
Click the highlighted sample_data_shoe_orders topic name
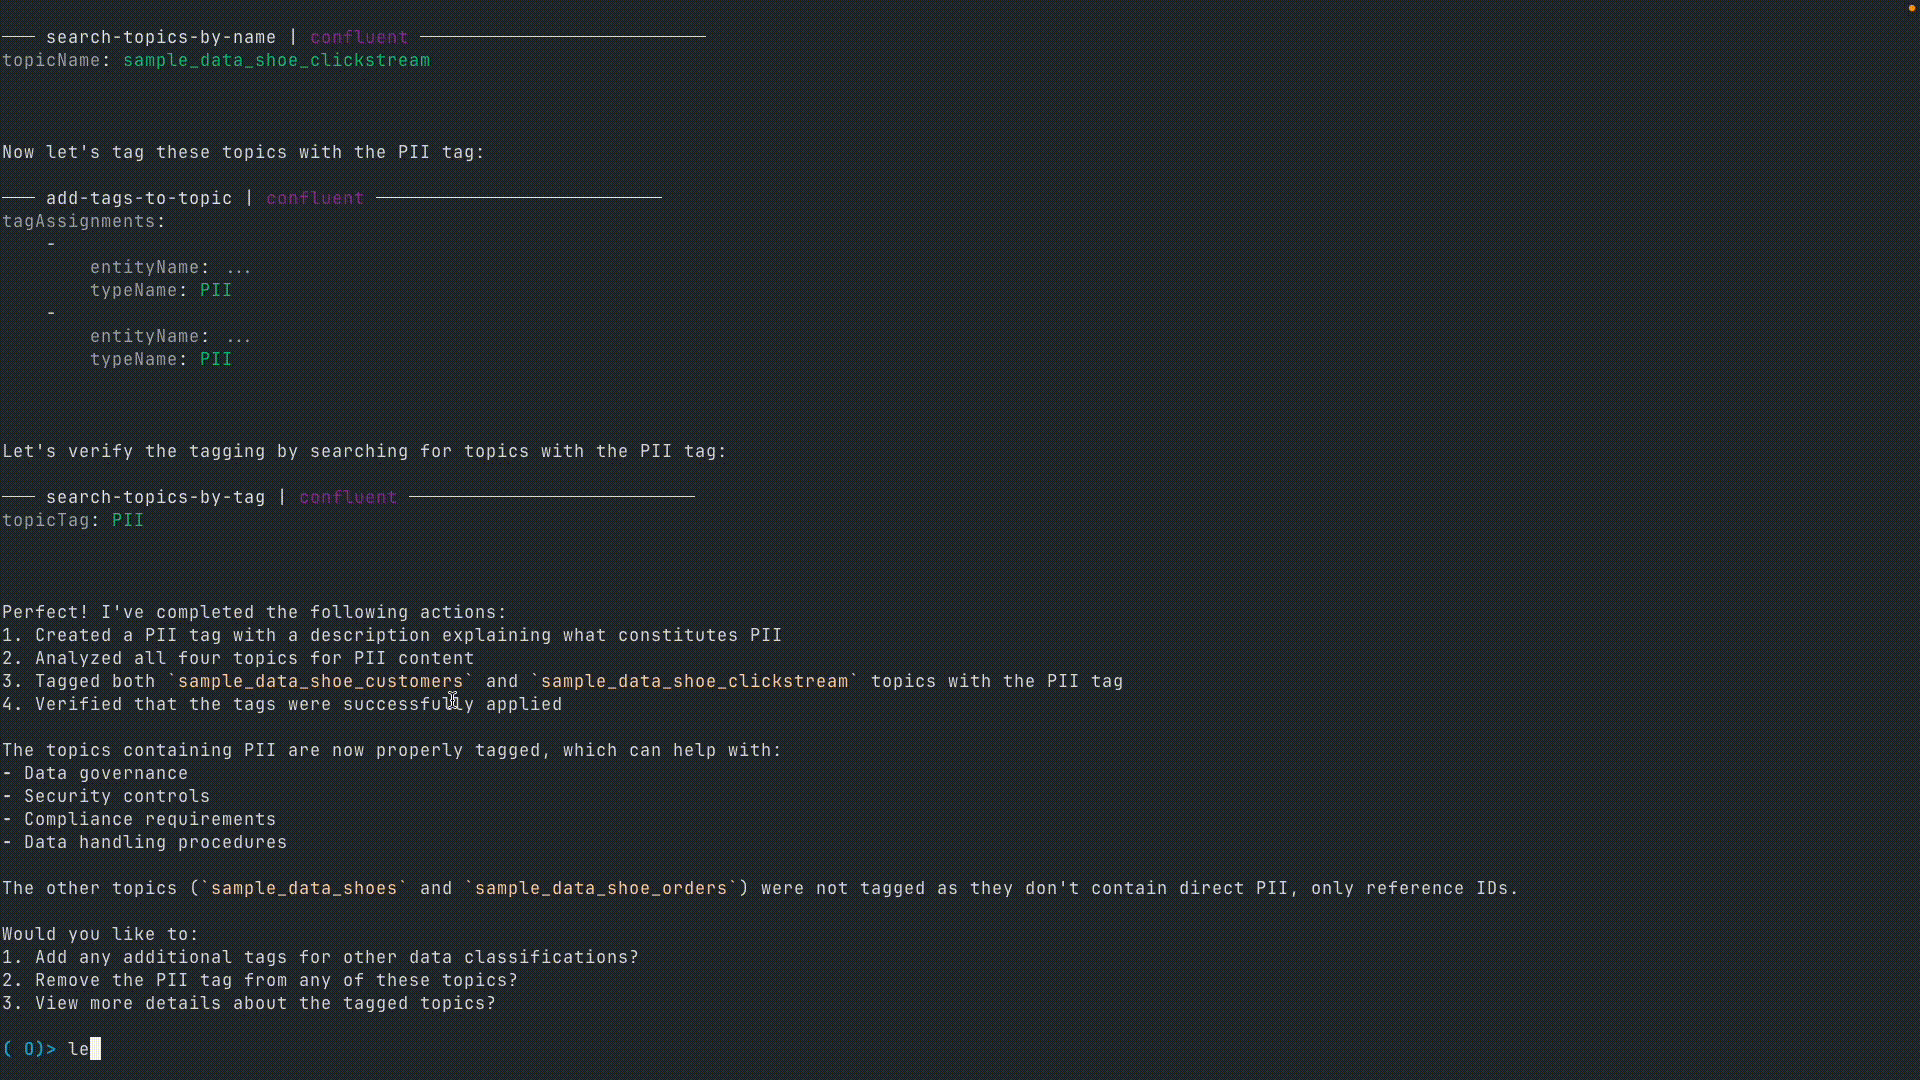pyautogui.click(x=600, y=888)
